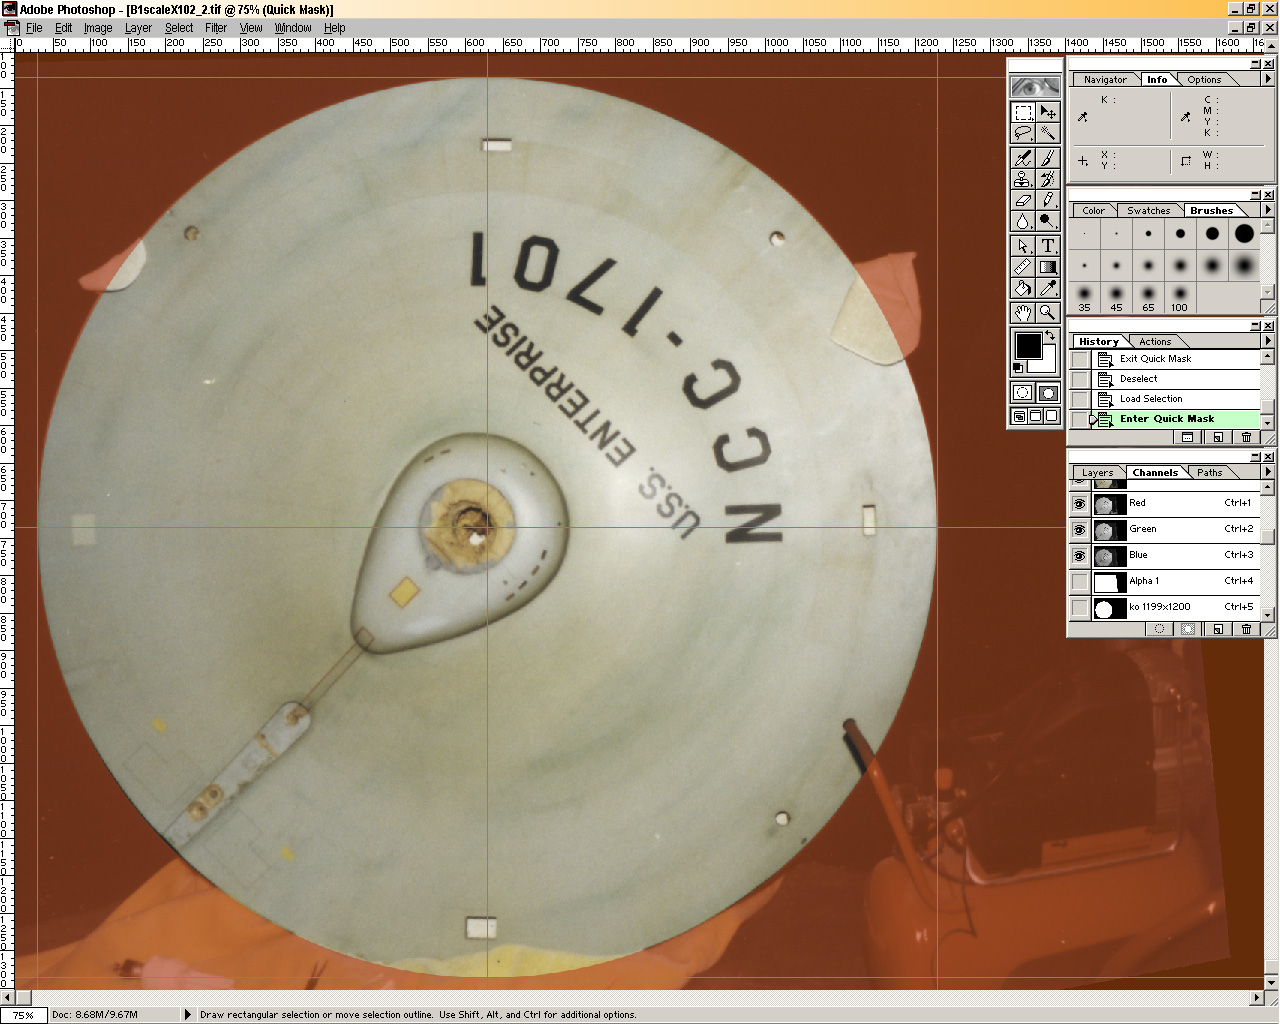Viewport: 1280px width, 1024px height.
Task: Open the Brushes palette flyout menu arrow
Action: [1268, 210]
